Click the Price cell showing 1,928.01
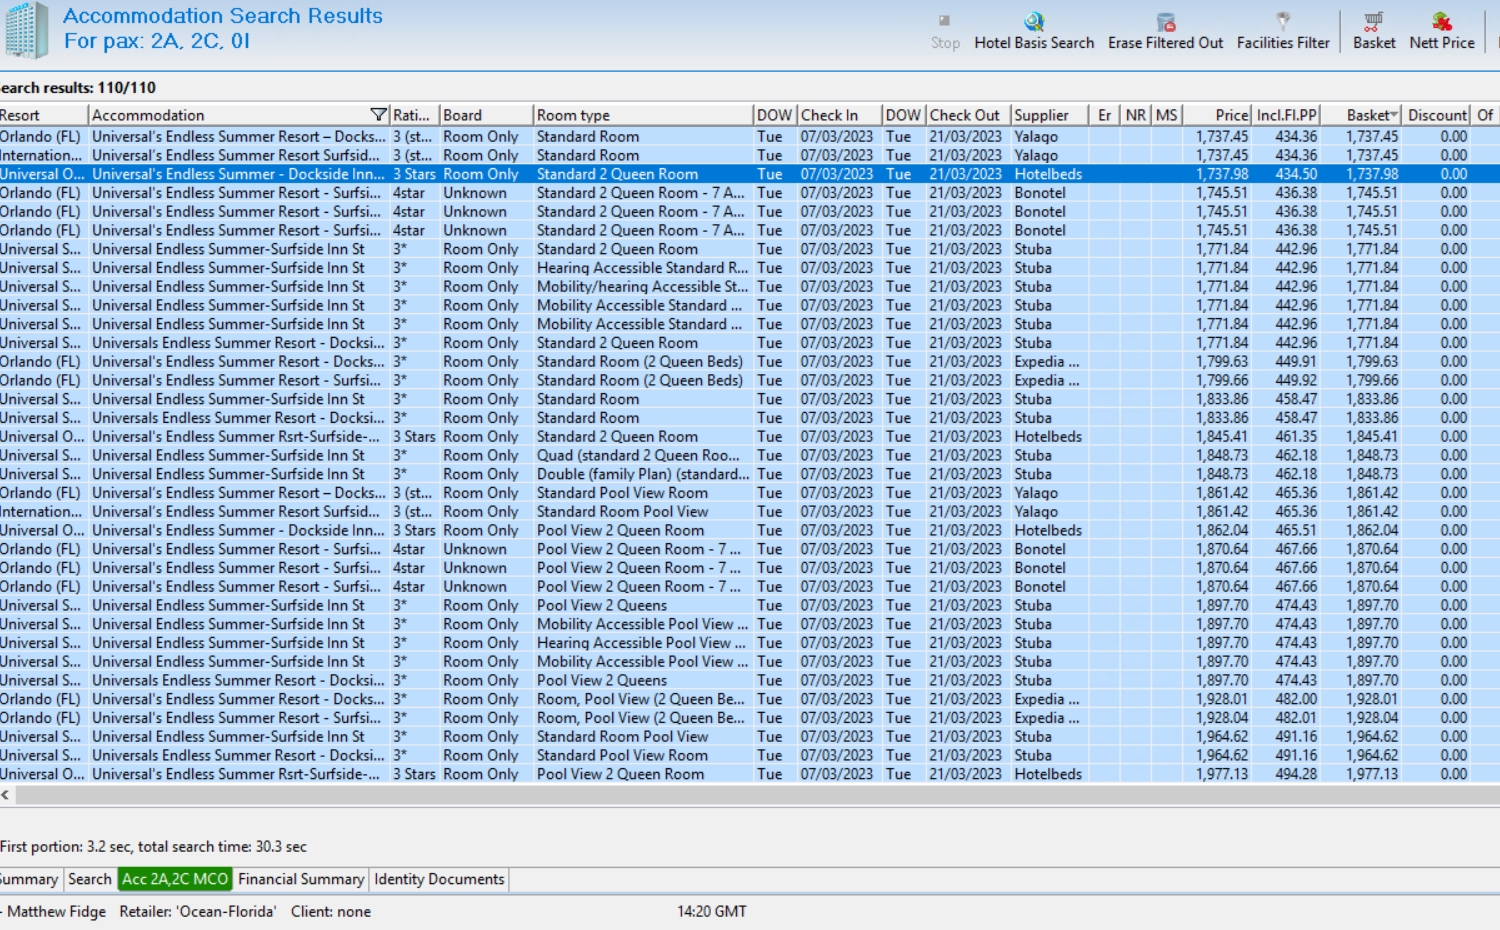The image size is (1500, 930). pos(1222,699)
